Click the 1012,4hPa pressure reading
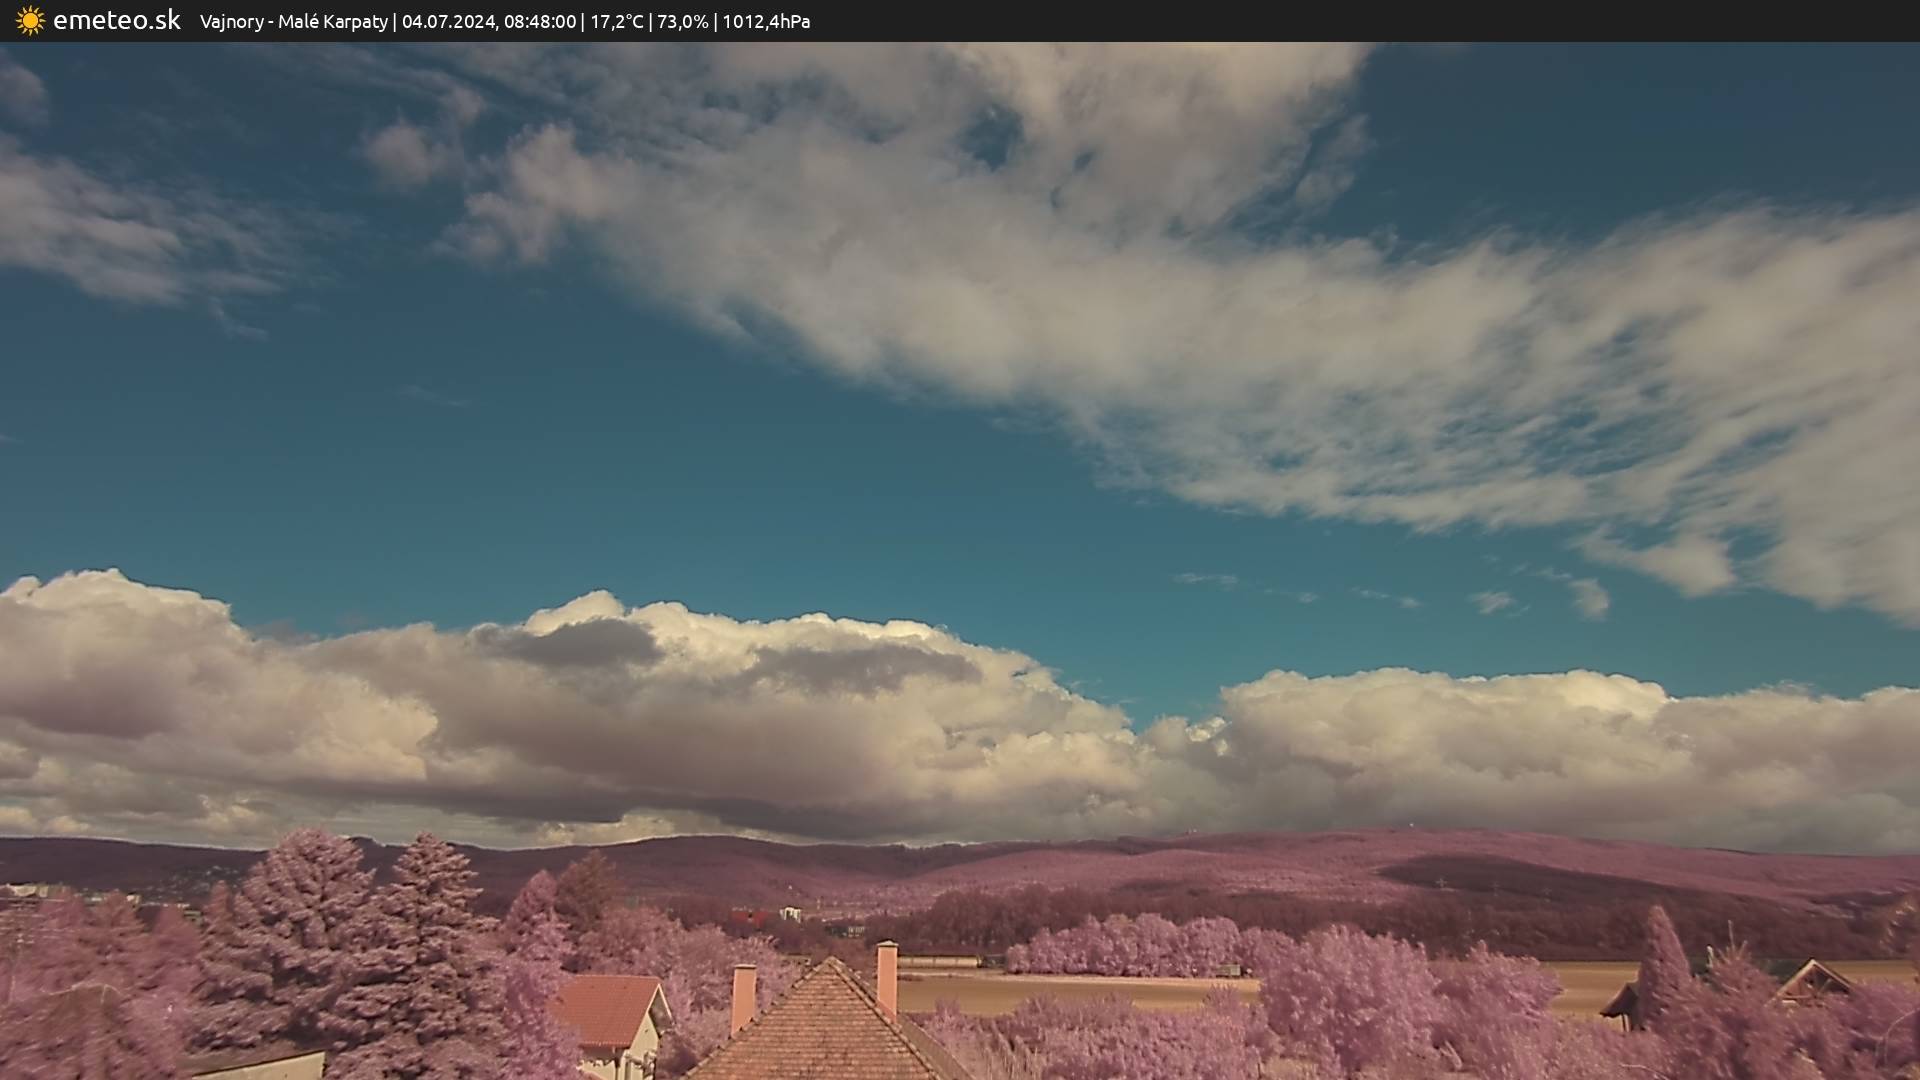The height and width of the screenshot is (1080, 1920). pyautogui.click(x=766, y=22)
